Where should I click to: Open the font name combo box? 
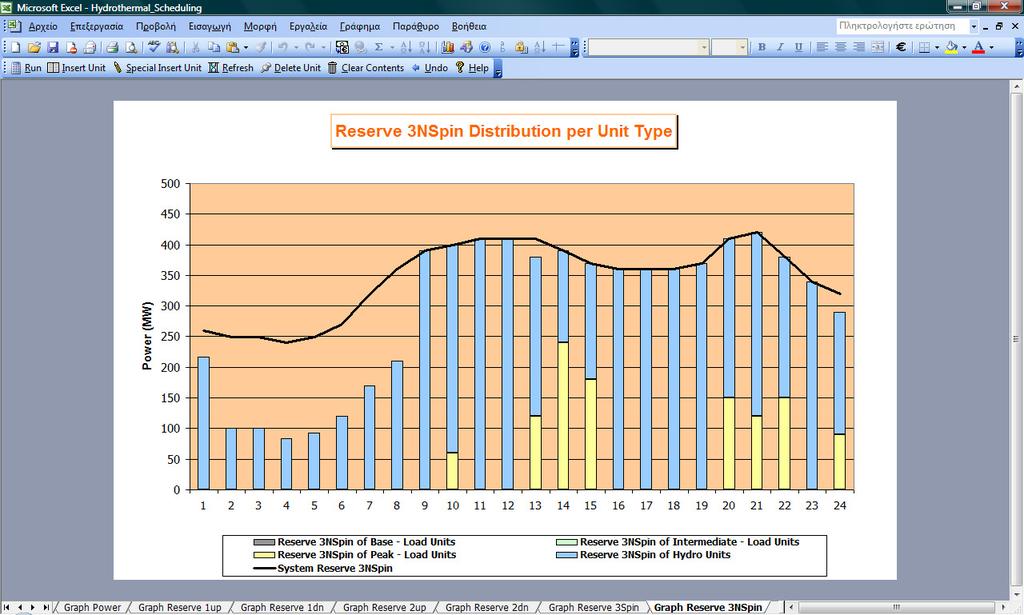(x=648, y=47)
